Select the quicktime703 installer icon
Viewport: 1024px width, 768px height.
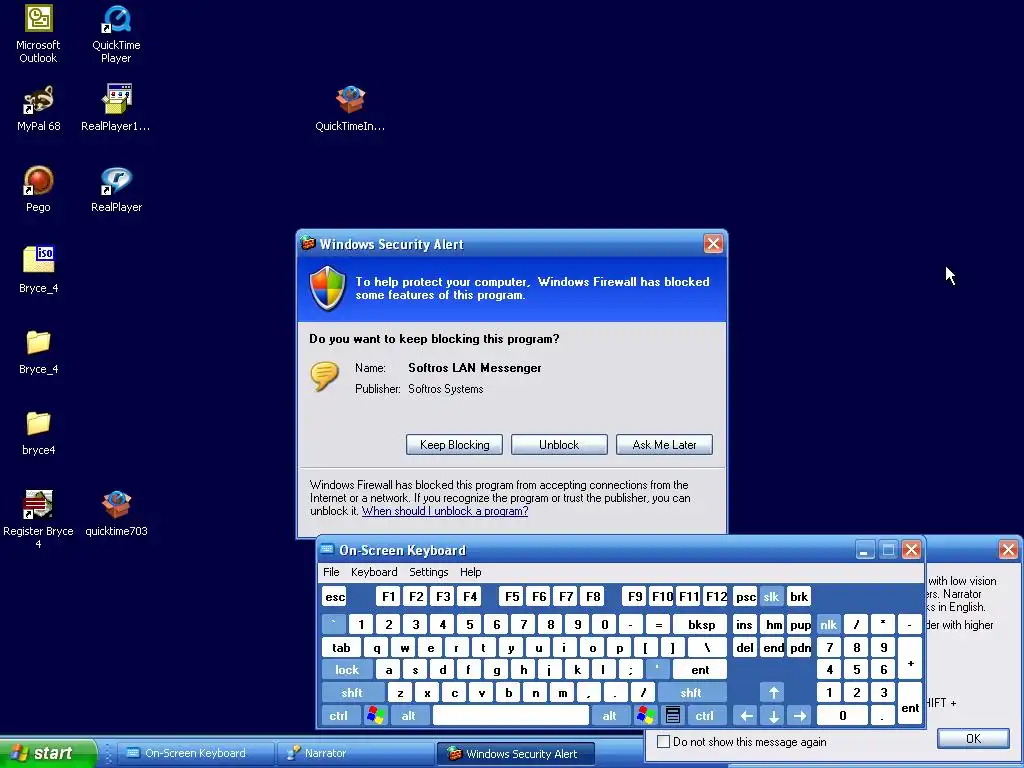coord(116,513)
